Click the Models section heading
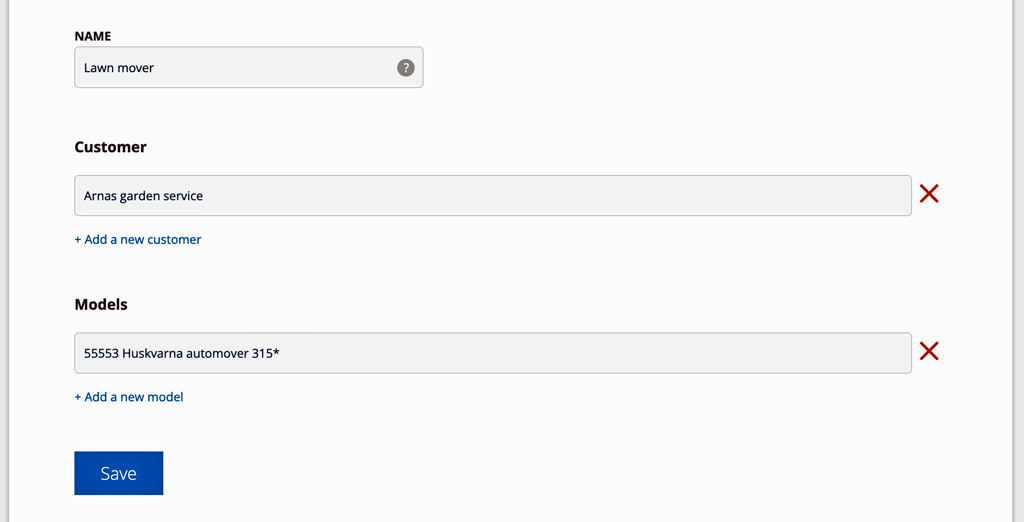The width and height of the screenshot is (1024, 522). (x=101, y=304)
